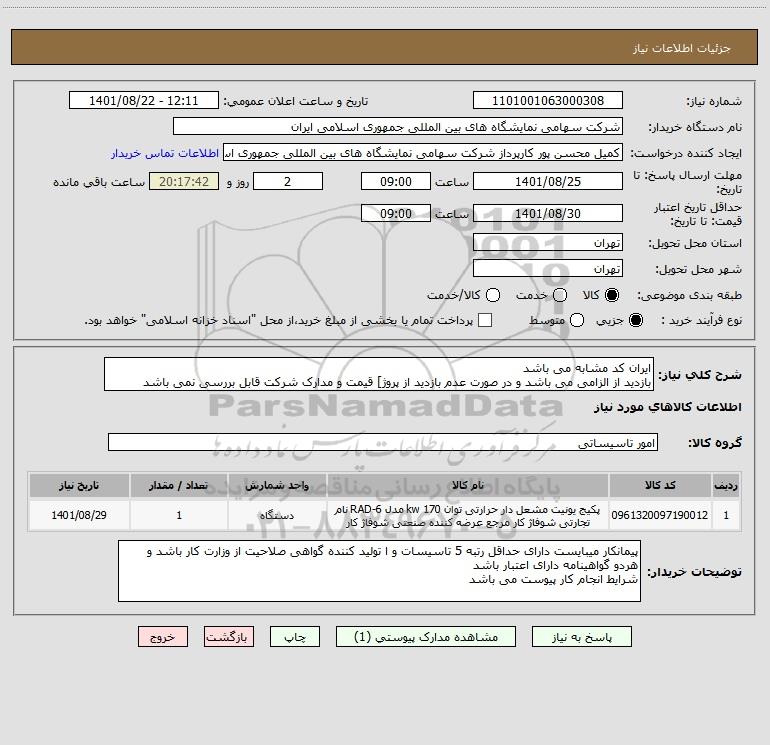Open مشاهده مدارک پیوستی (1) button
The height and width of the screenshot is (745, 770).
(426, 637)
